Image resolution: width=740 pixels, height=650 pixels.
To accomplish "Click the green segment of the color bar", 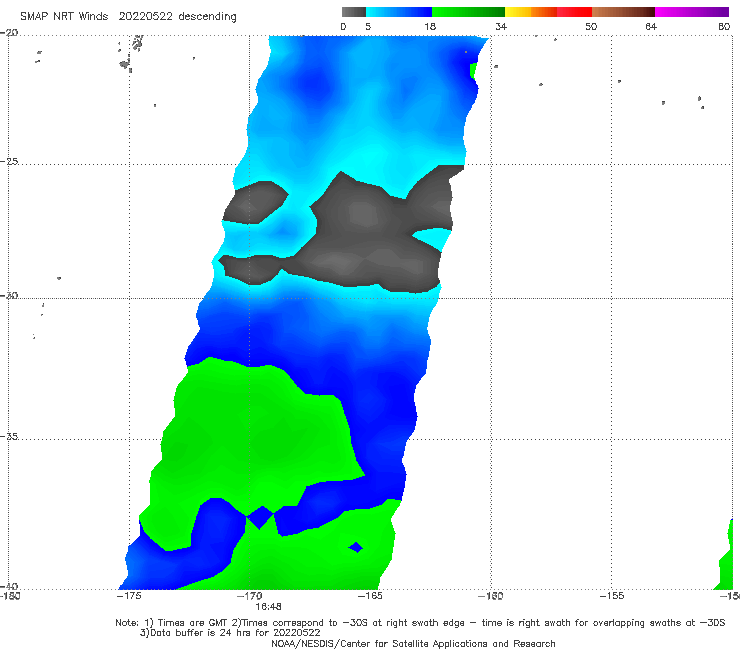I will 468,12.
